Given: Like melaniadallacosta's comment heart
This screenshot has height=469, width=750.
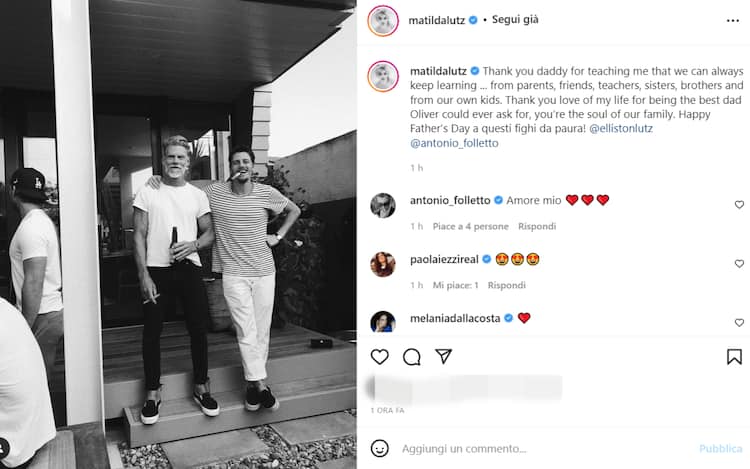Looking at the screenshot, I should click(739, 323).
